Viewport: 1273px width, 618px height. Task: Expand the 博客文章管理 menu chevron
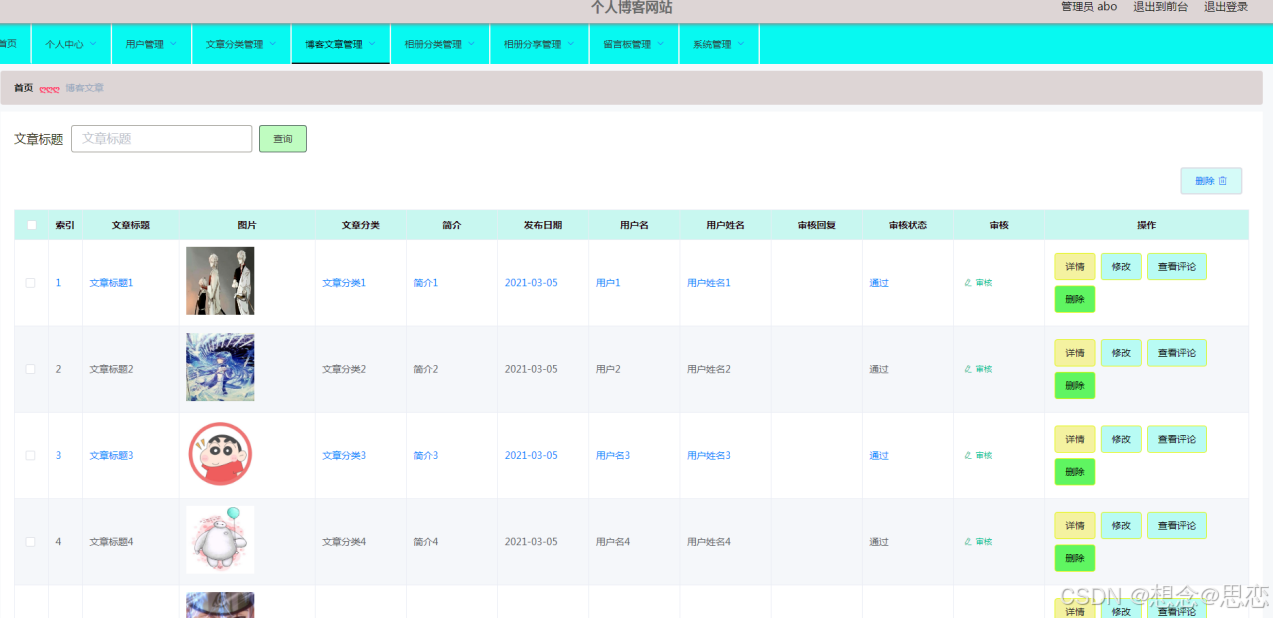coord(372,44)
